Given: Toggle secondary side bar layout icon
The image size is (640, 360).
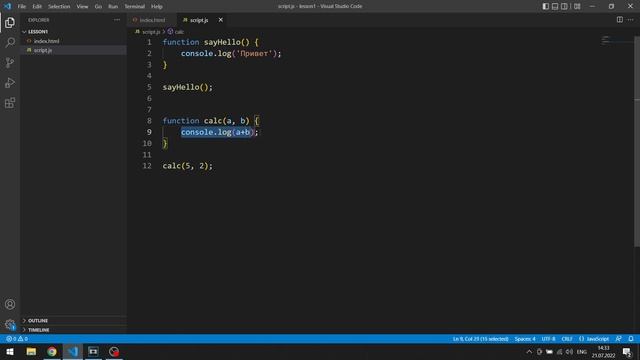Looking at the screenshot, I should pos(564,6).
